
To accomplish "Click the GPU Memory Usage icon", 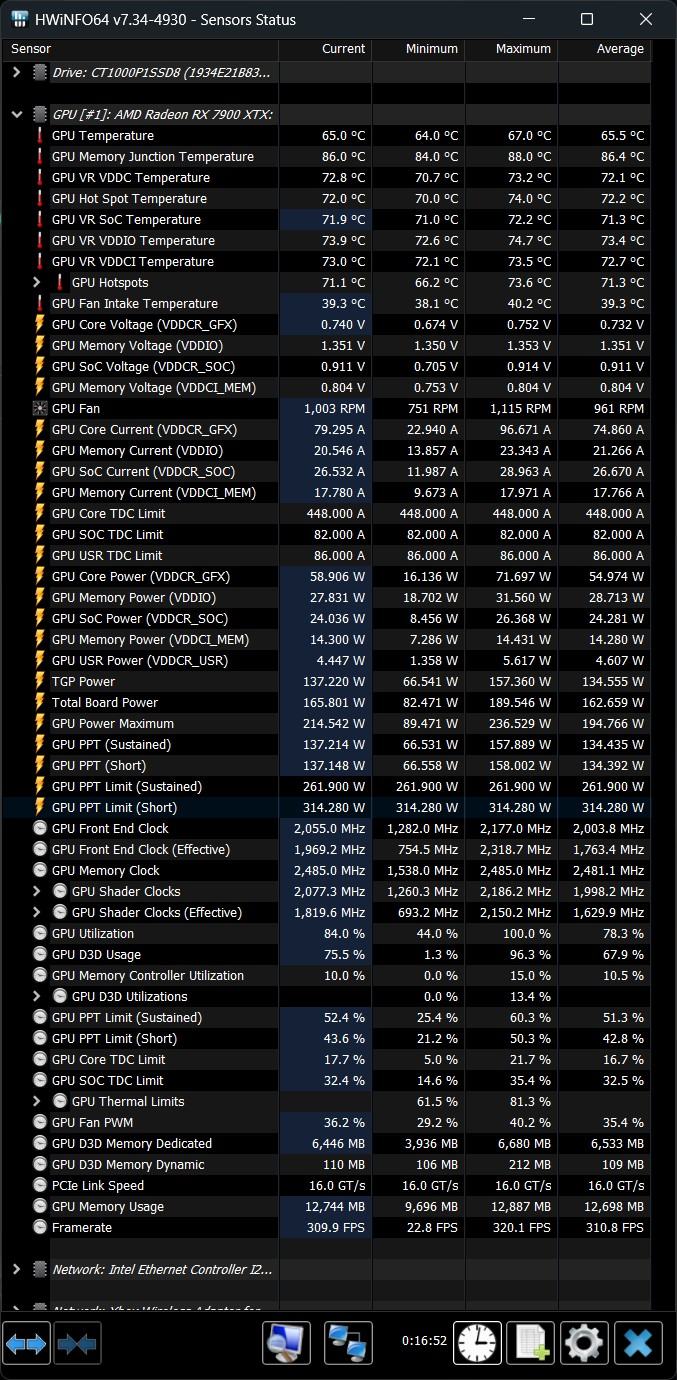I will 40,1206.
